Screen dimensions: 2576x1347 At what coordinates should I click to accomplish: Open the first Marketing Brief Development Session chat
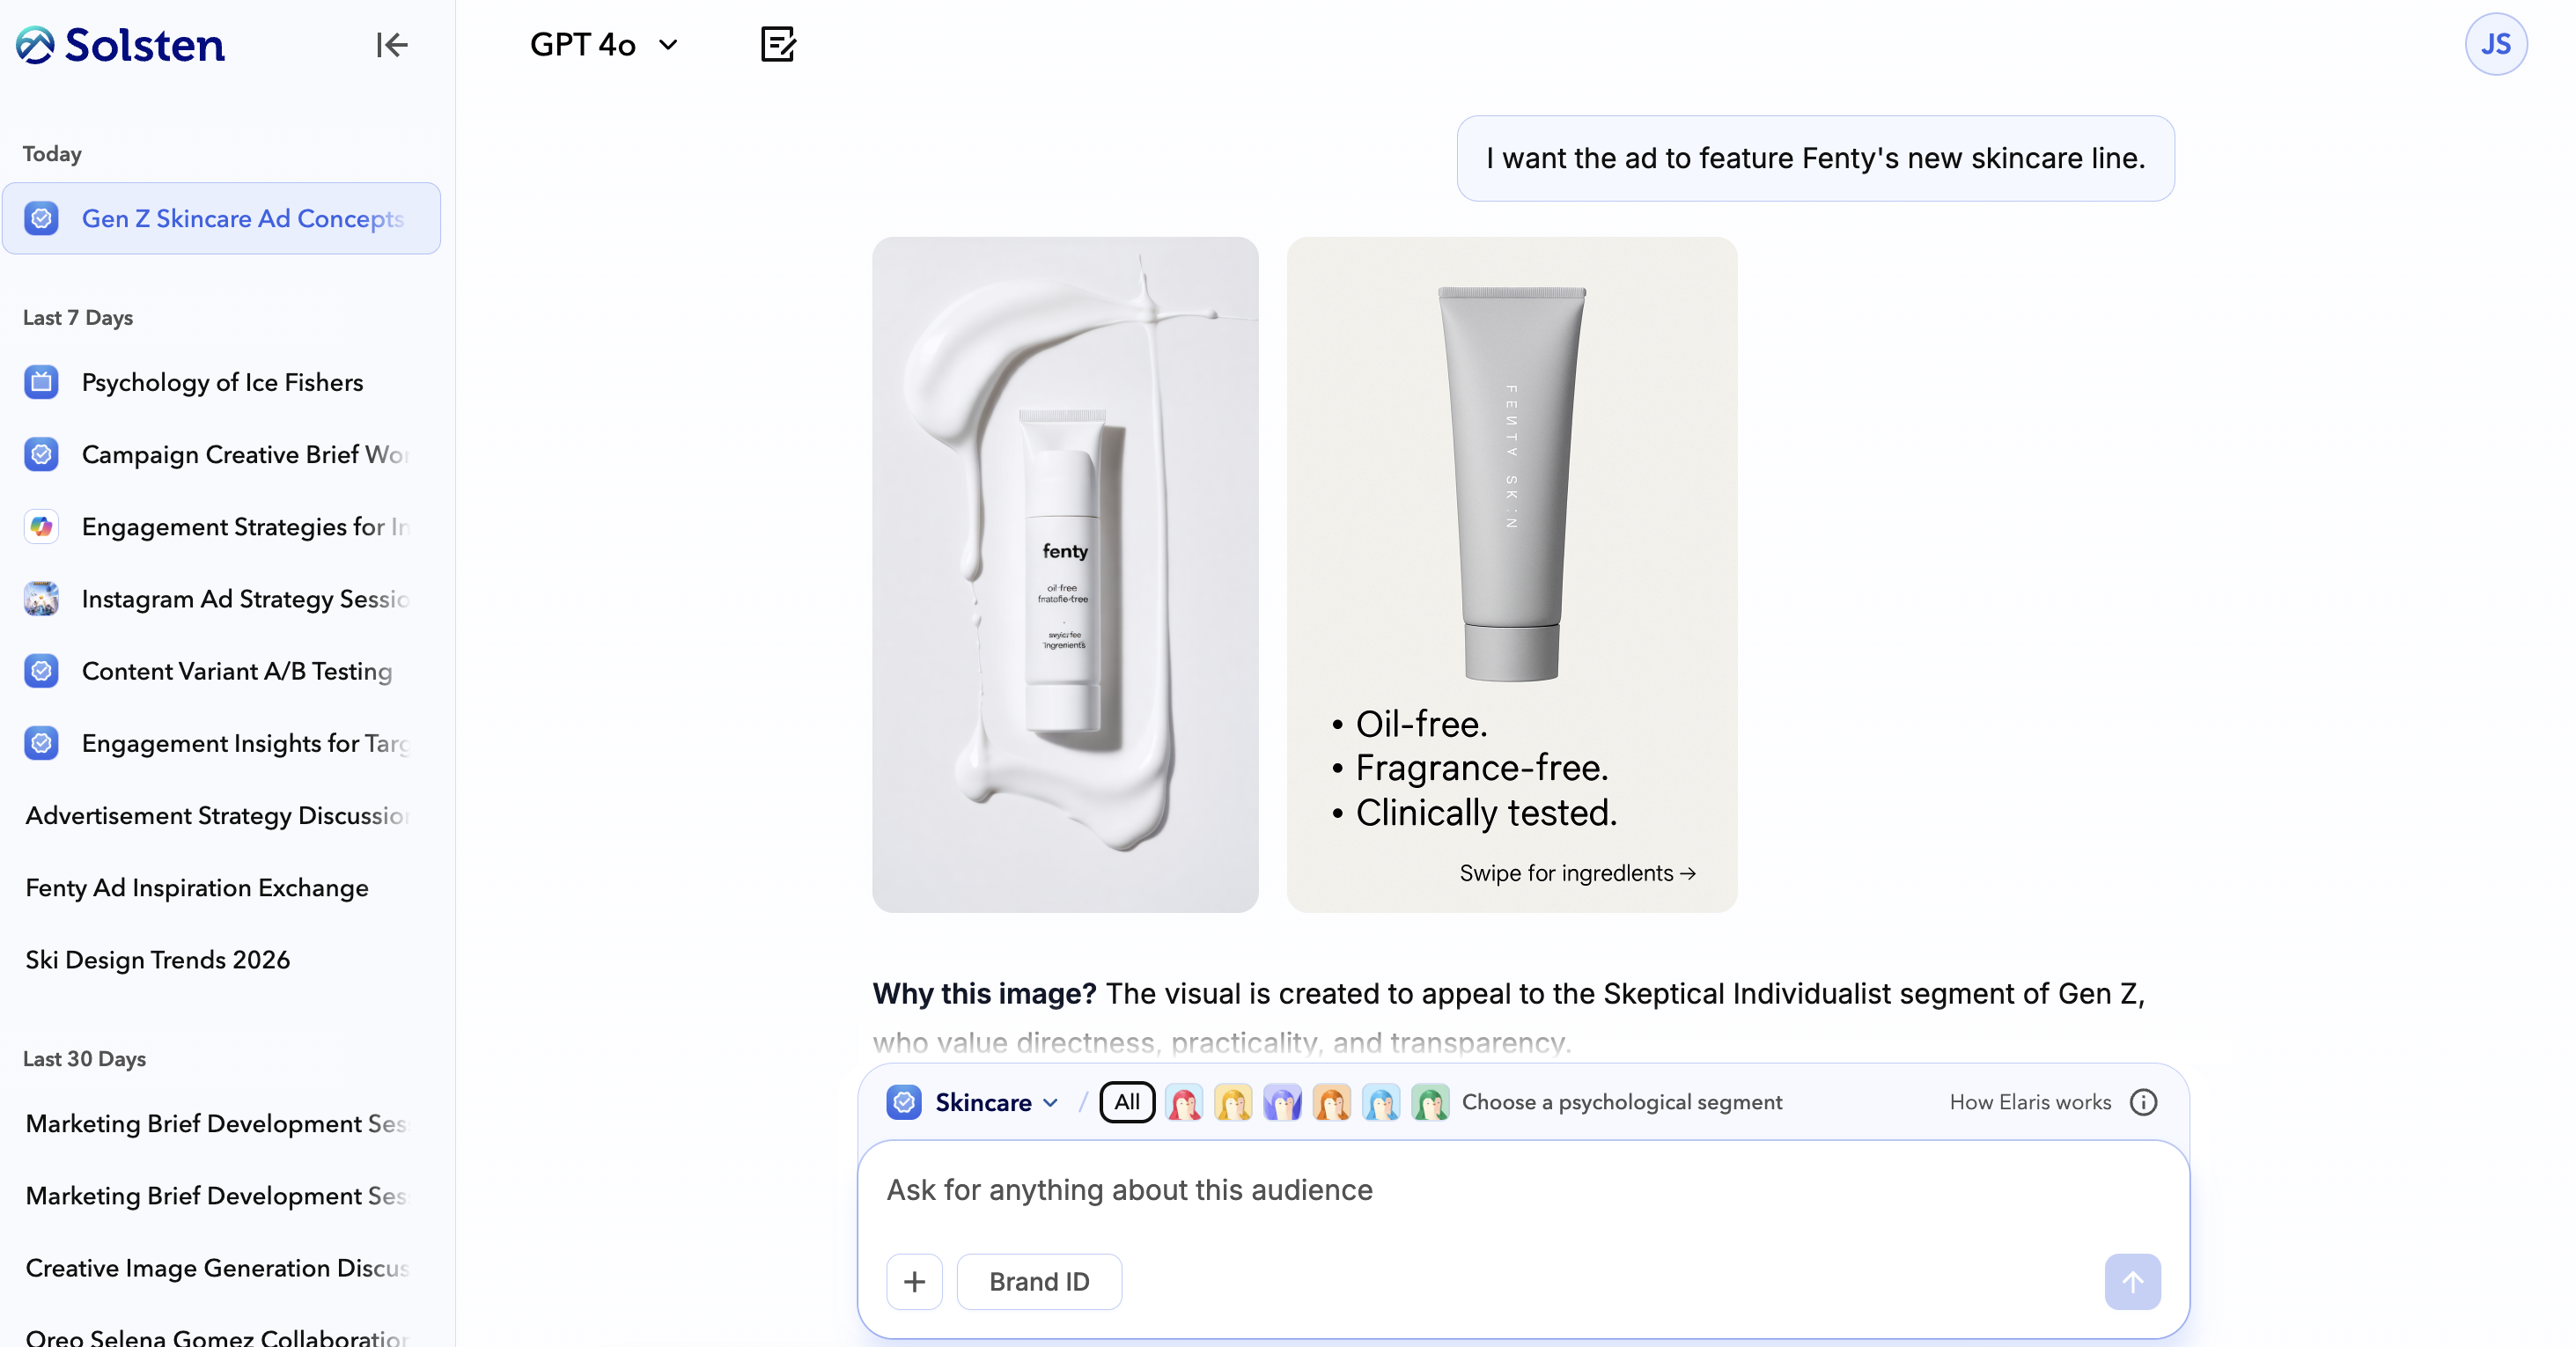[x=221, y=1123]
